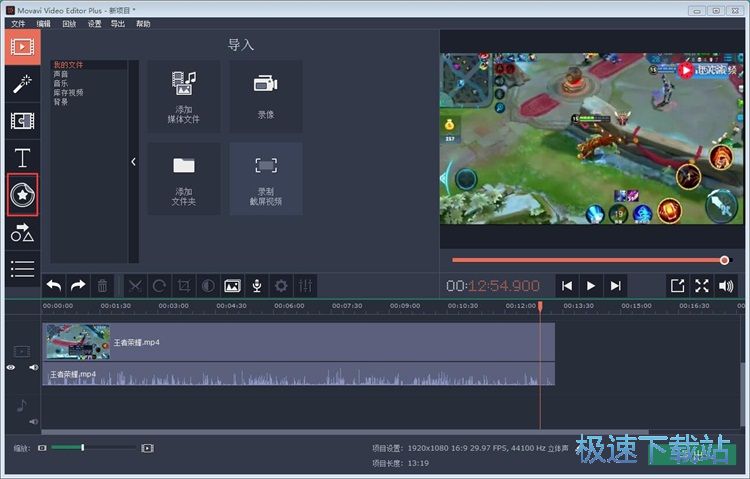Image resolution: width=750 pixels, height=479 pixels.
Task: Open Clip properties gear
Action: pos(281,286)
